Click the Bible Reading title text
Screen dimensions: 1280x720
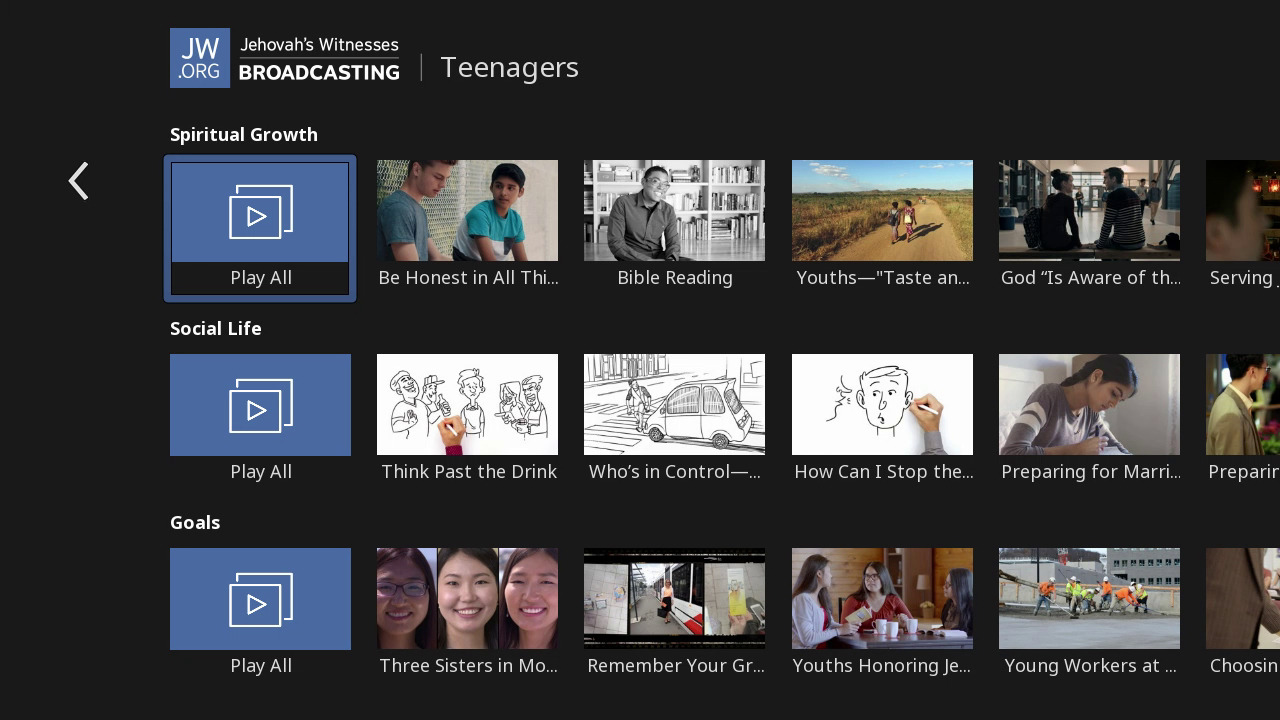pos(674,278)
